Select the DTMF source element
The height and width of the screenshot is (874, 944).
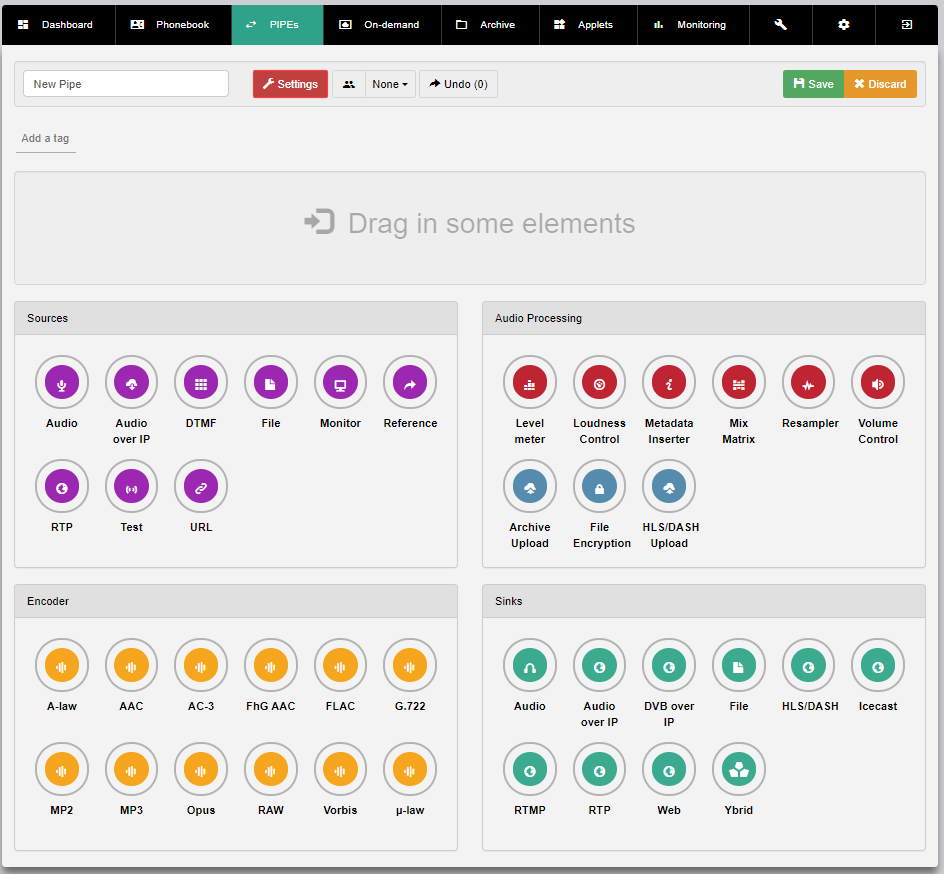pos(201,383)
